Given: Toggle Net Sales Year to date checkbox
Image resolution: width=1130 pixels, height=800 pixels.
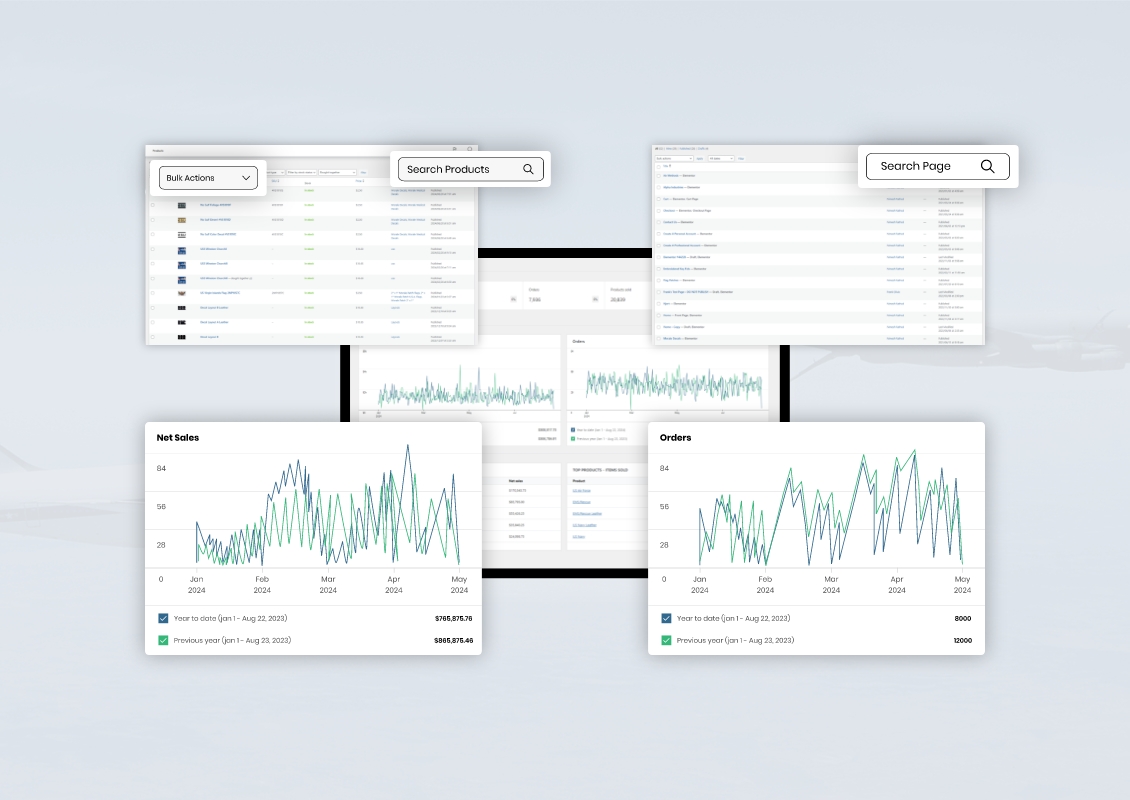Looking at the screenshot, I should [163, 618].
